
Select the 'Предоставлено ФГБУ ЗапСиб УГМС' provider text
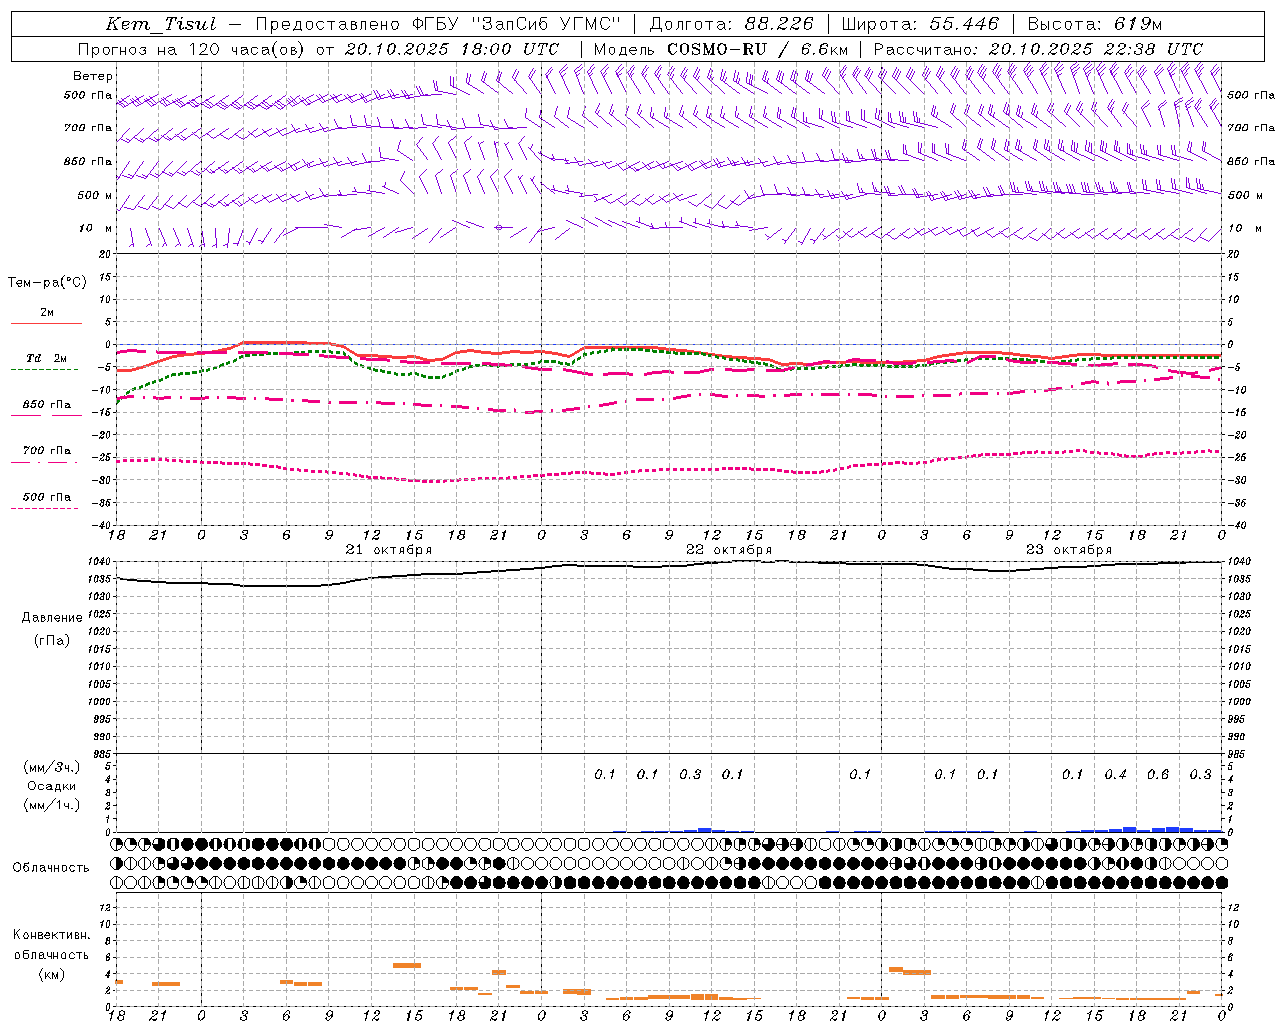tap(438, 24)
